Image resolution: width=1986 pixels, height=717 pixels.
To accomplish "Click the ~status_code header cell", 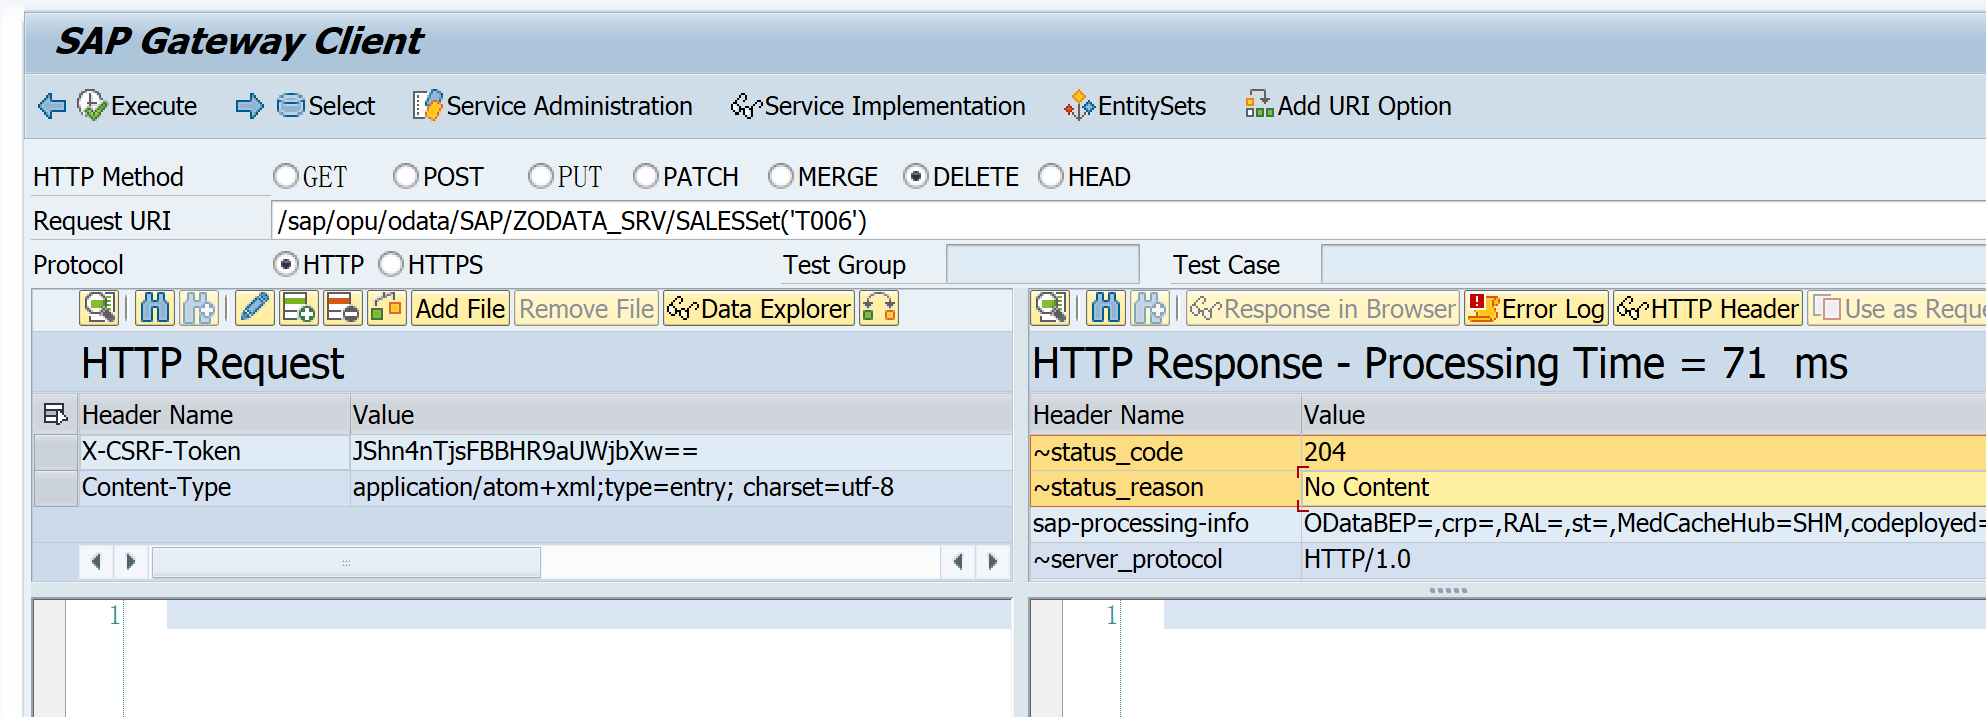I will click(1165, 452).
